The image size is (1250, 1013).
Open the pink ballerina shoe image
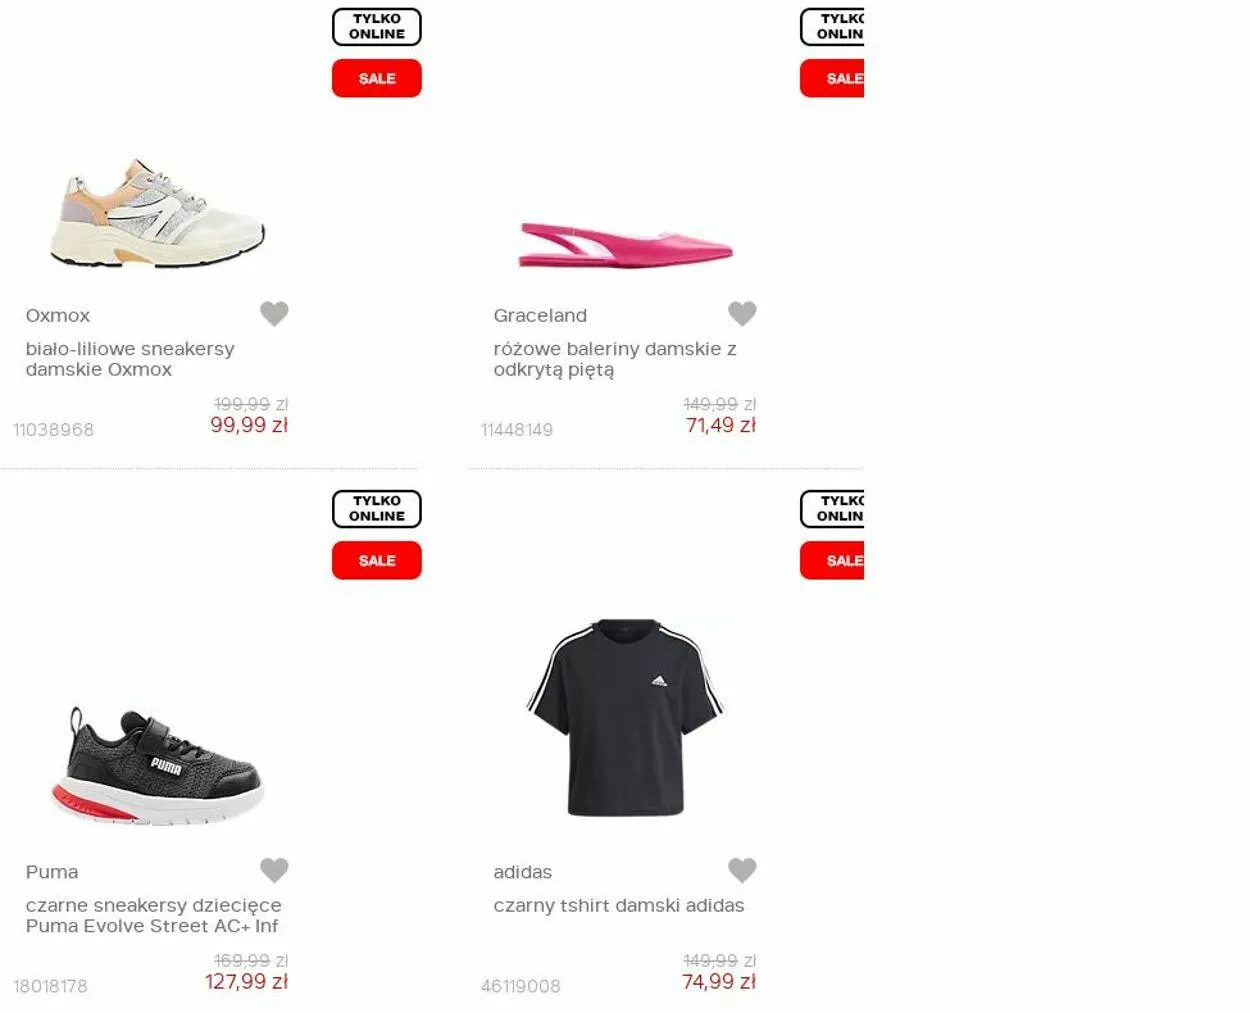pos(626,244)
